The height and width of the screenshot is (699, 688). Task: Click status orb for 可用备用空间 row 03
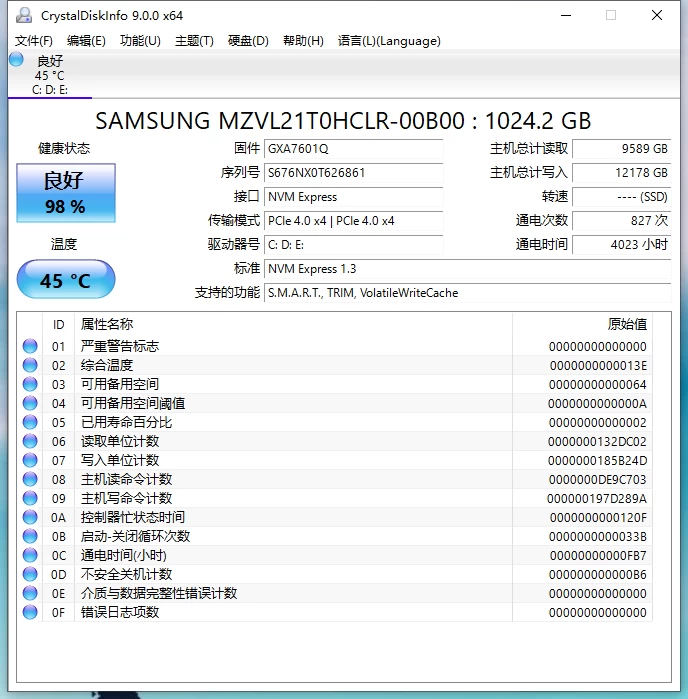click(x=30, y=384)
